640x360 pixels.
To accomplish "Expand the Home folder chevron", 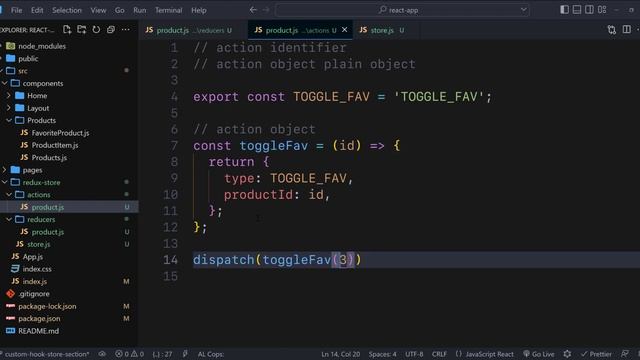I will click(9, 96).
